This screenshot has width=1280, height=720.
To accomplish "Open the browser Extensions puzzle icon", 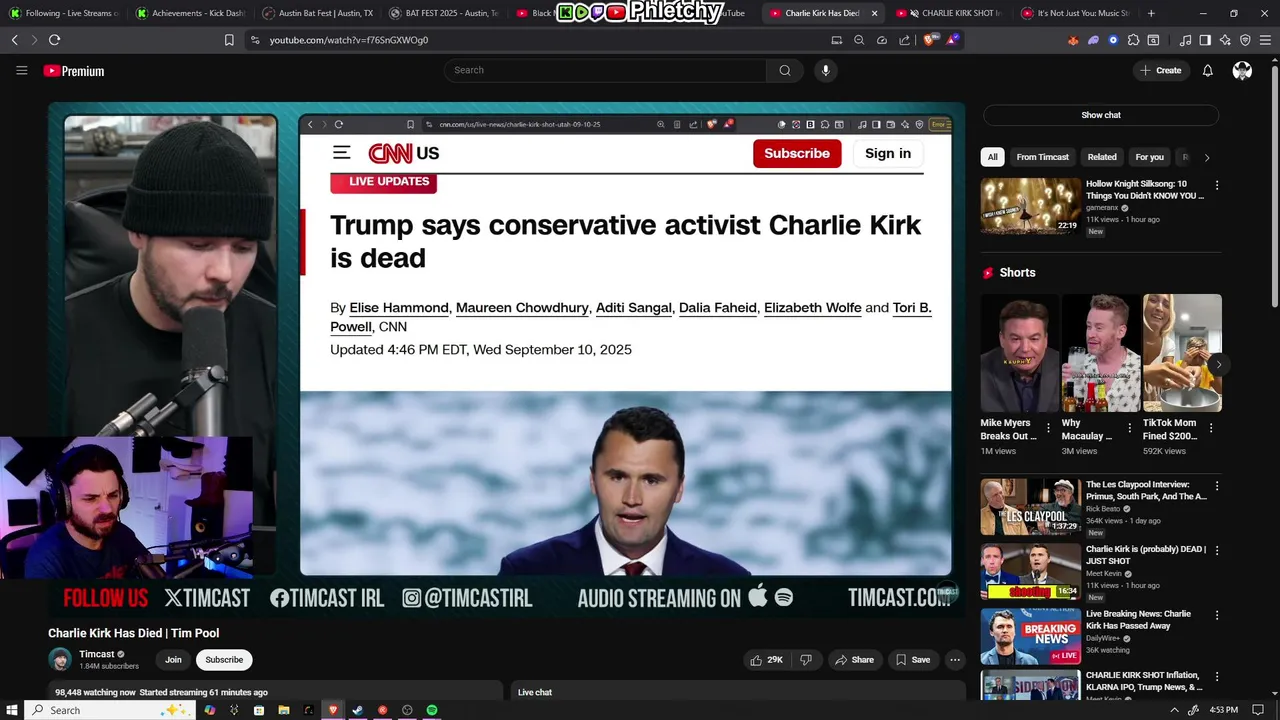I will (x=1133, y=40).
